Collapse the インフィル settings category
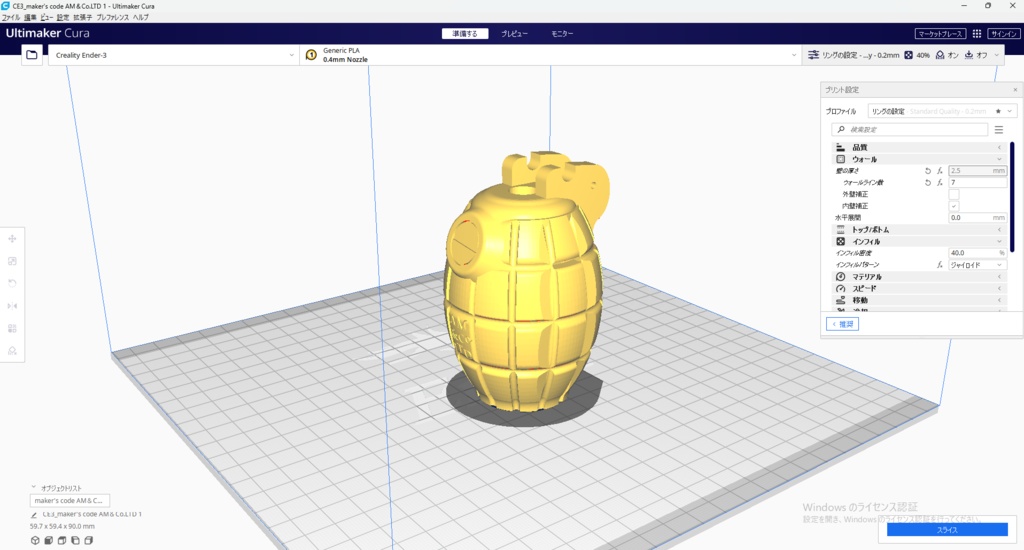The width and height of the screenshot is (1024, 550). 919,242
